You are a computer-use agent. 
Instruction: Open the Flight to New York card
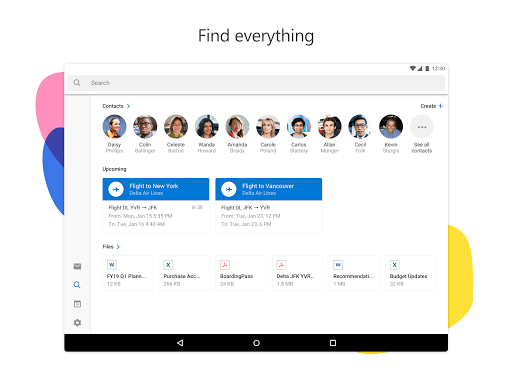click(x=156, y=205)
